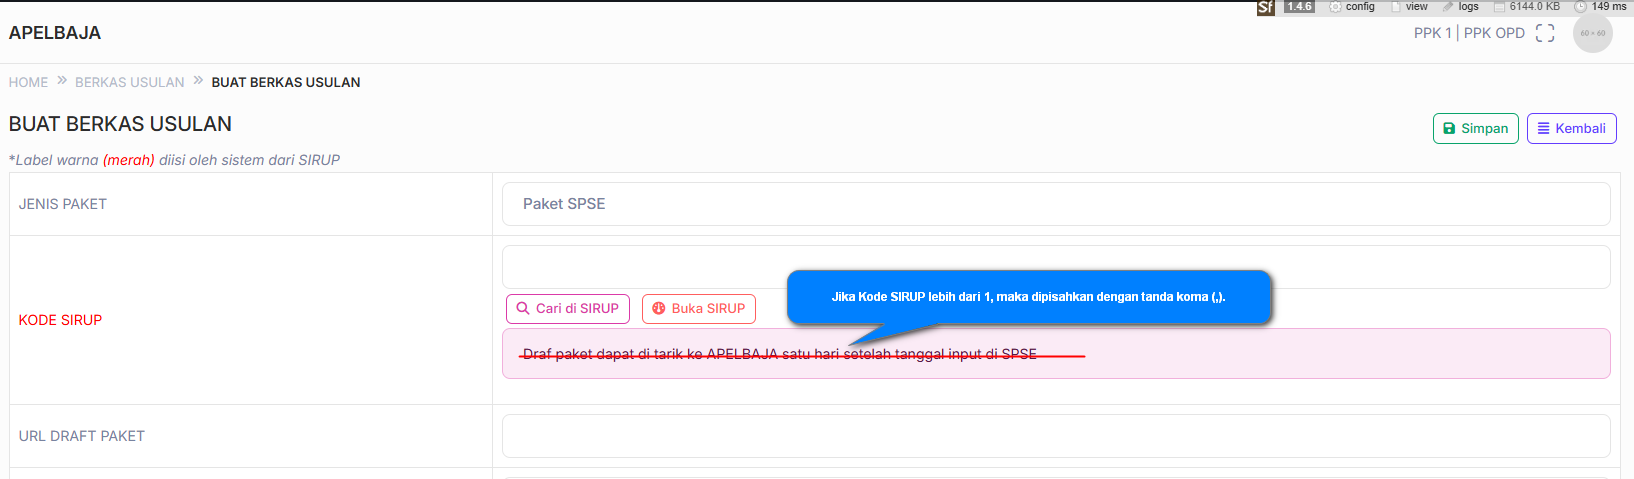Click the fullscreen toggle icon in header
This screenshot has width=1634, height=479.
(x=1545, y=33)
